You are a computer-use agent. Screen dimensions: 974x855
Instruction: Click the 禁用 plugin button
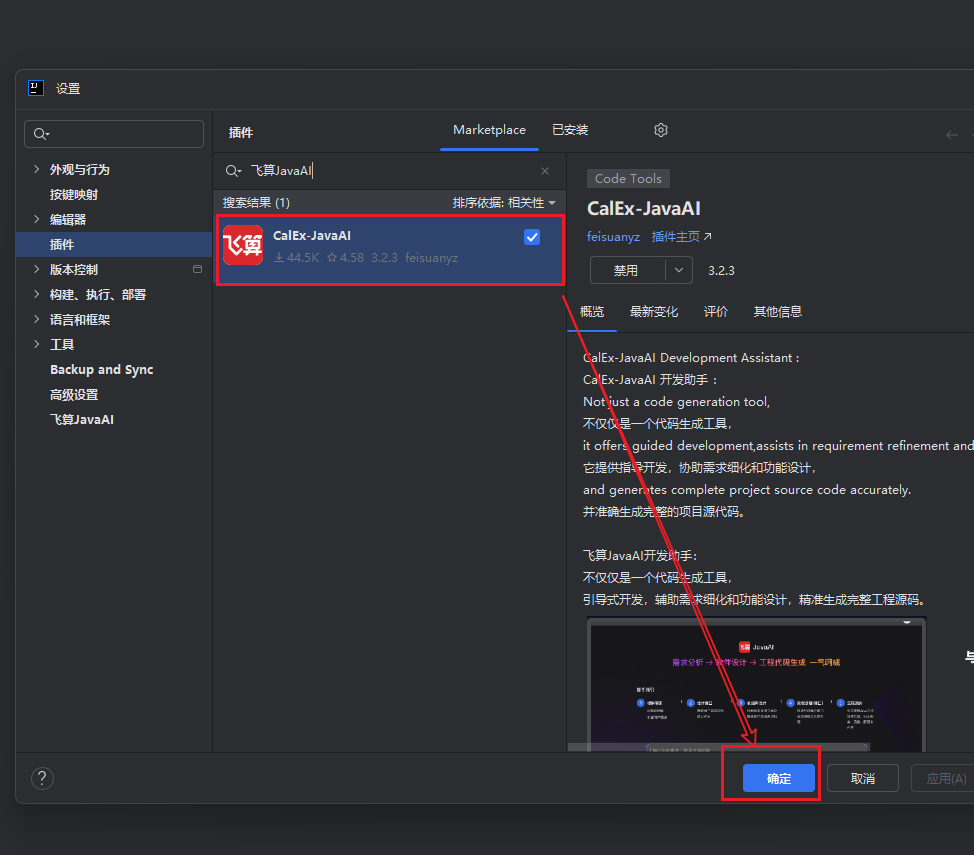pos(627,270)
